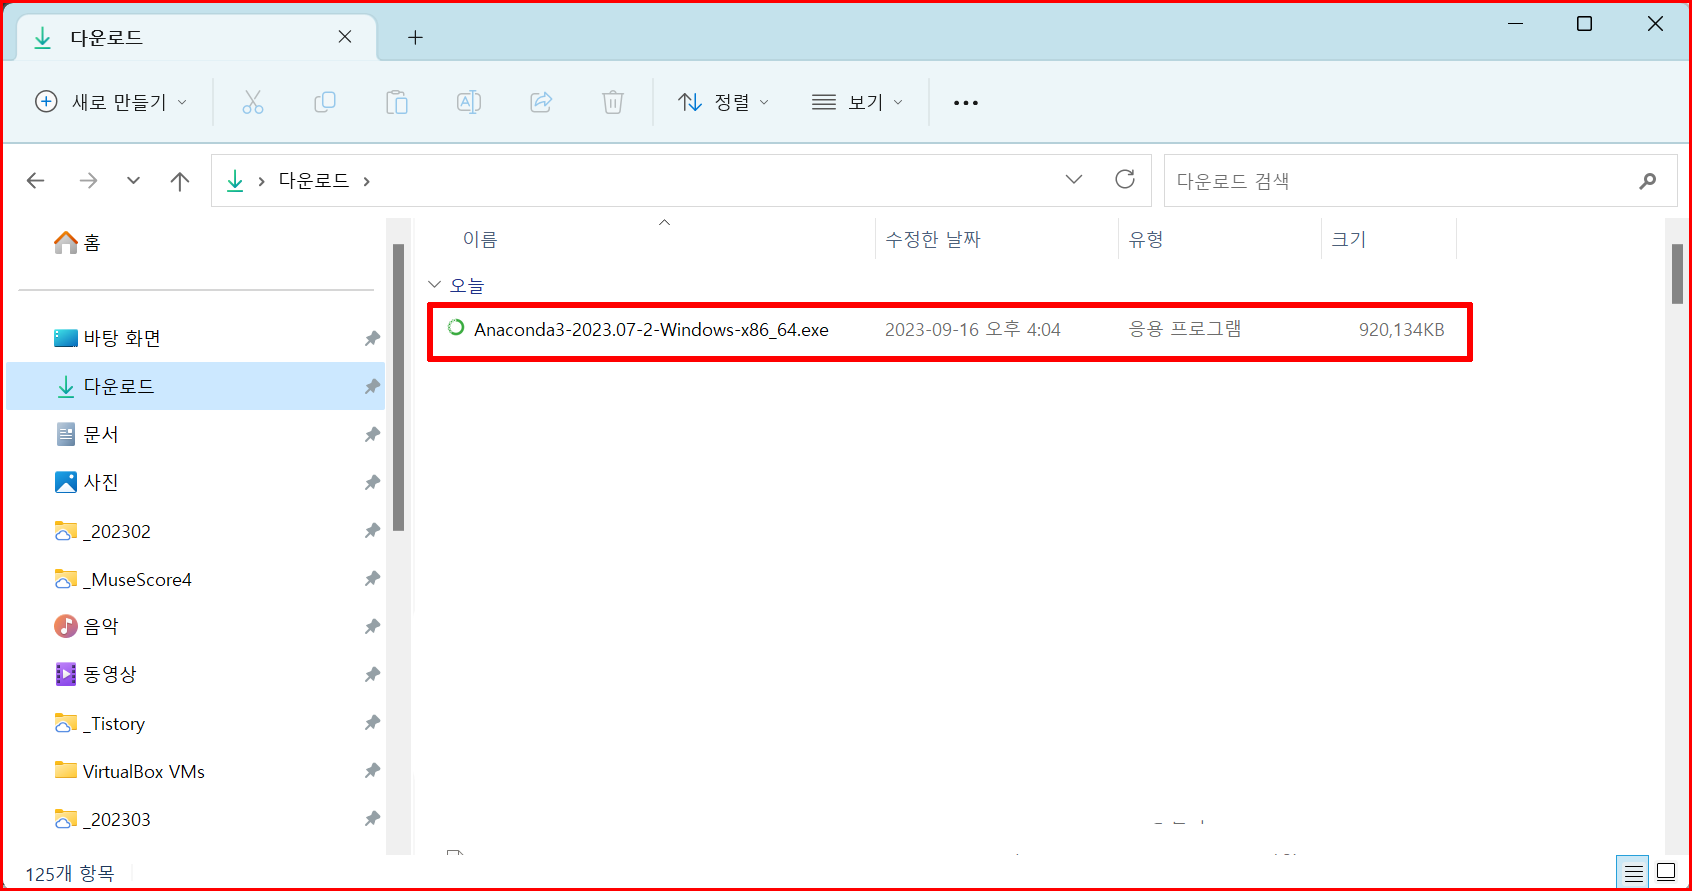The image size is (1692, 891).
Task: Click pin icon beside _Tistory
Action: 372,722
